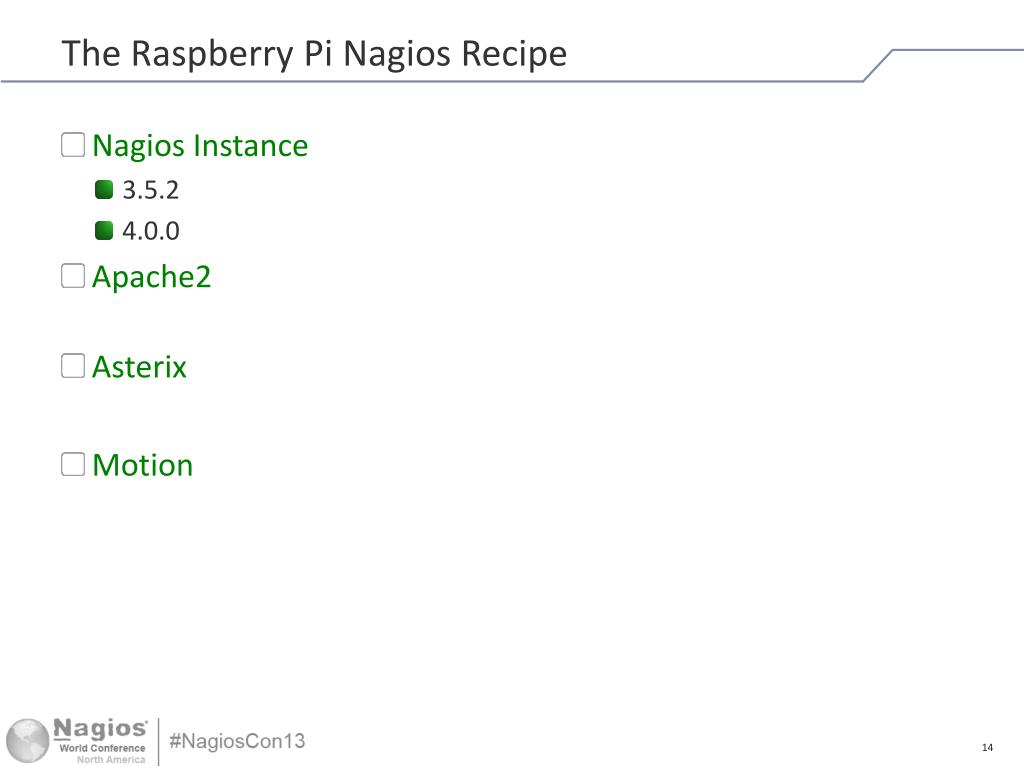Click the North America footer text

tap(111, 760)
